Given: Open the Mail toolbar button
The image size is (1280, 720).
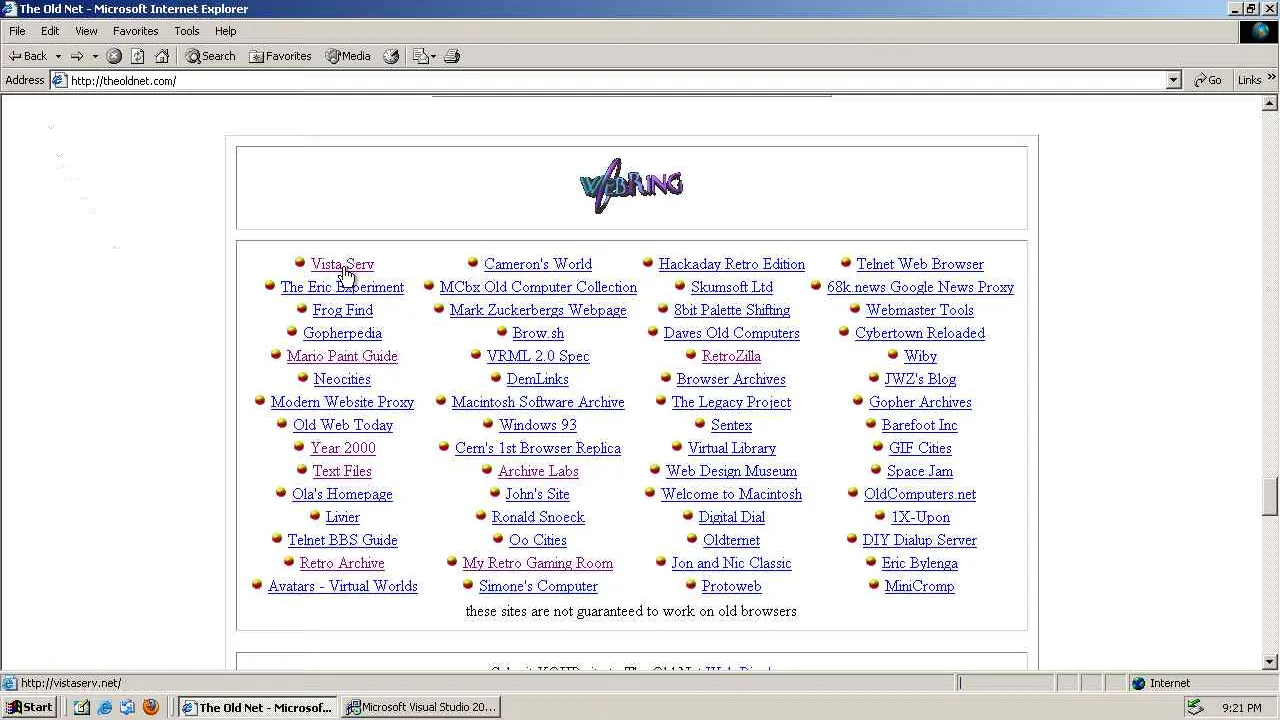Looking at the screenshot, I should 423,56.
